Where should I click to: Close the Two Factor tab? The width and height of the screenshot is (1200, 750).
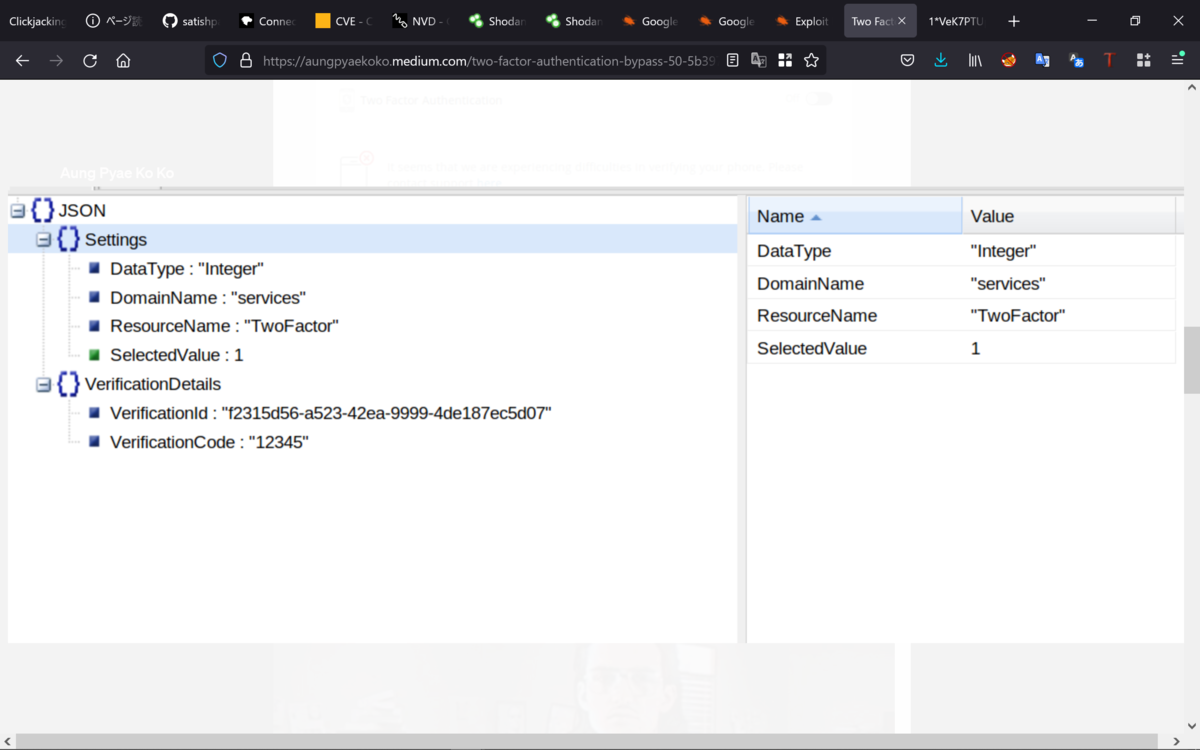902,21
